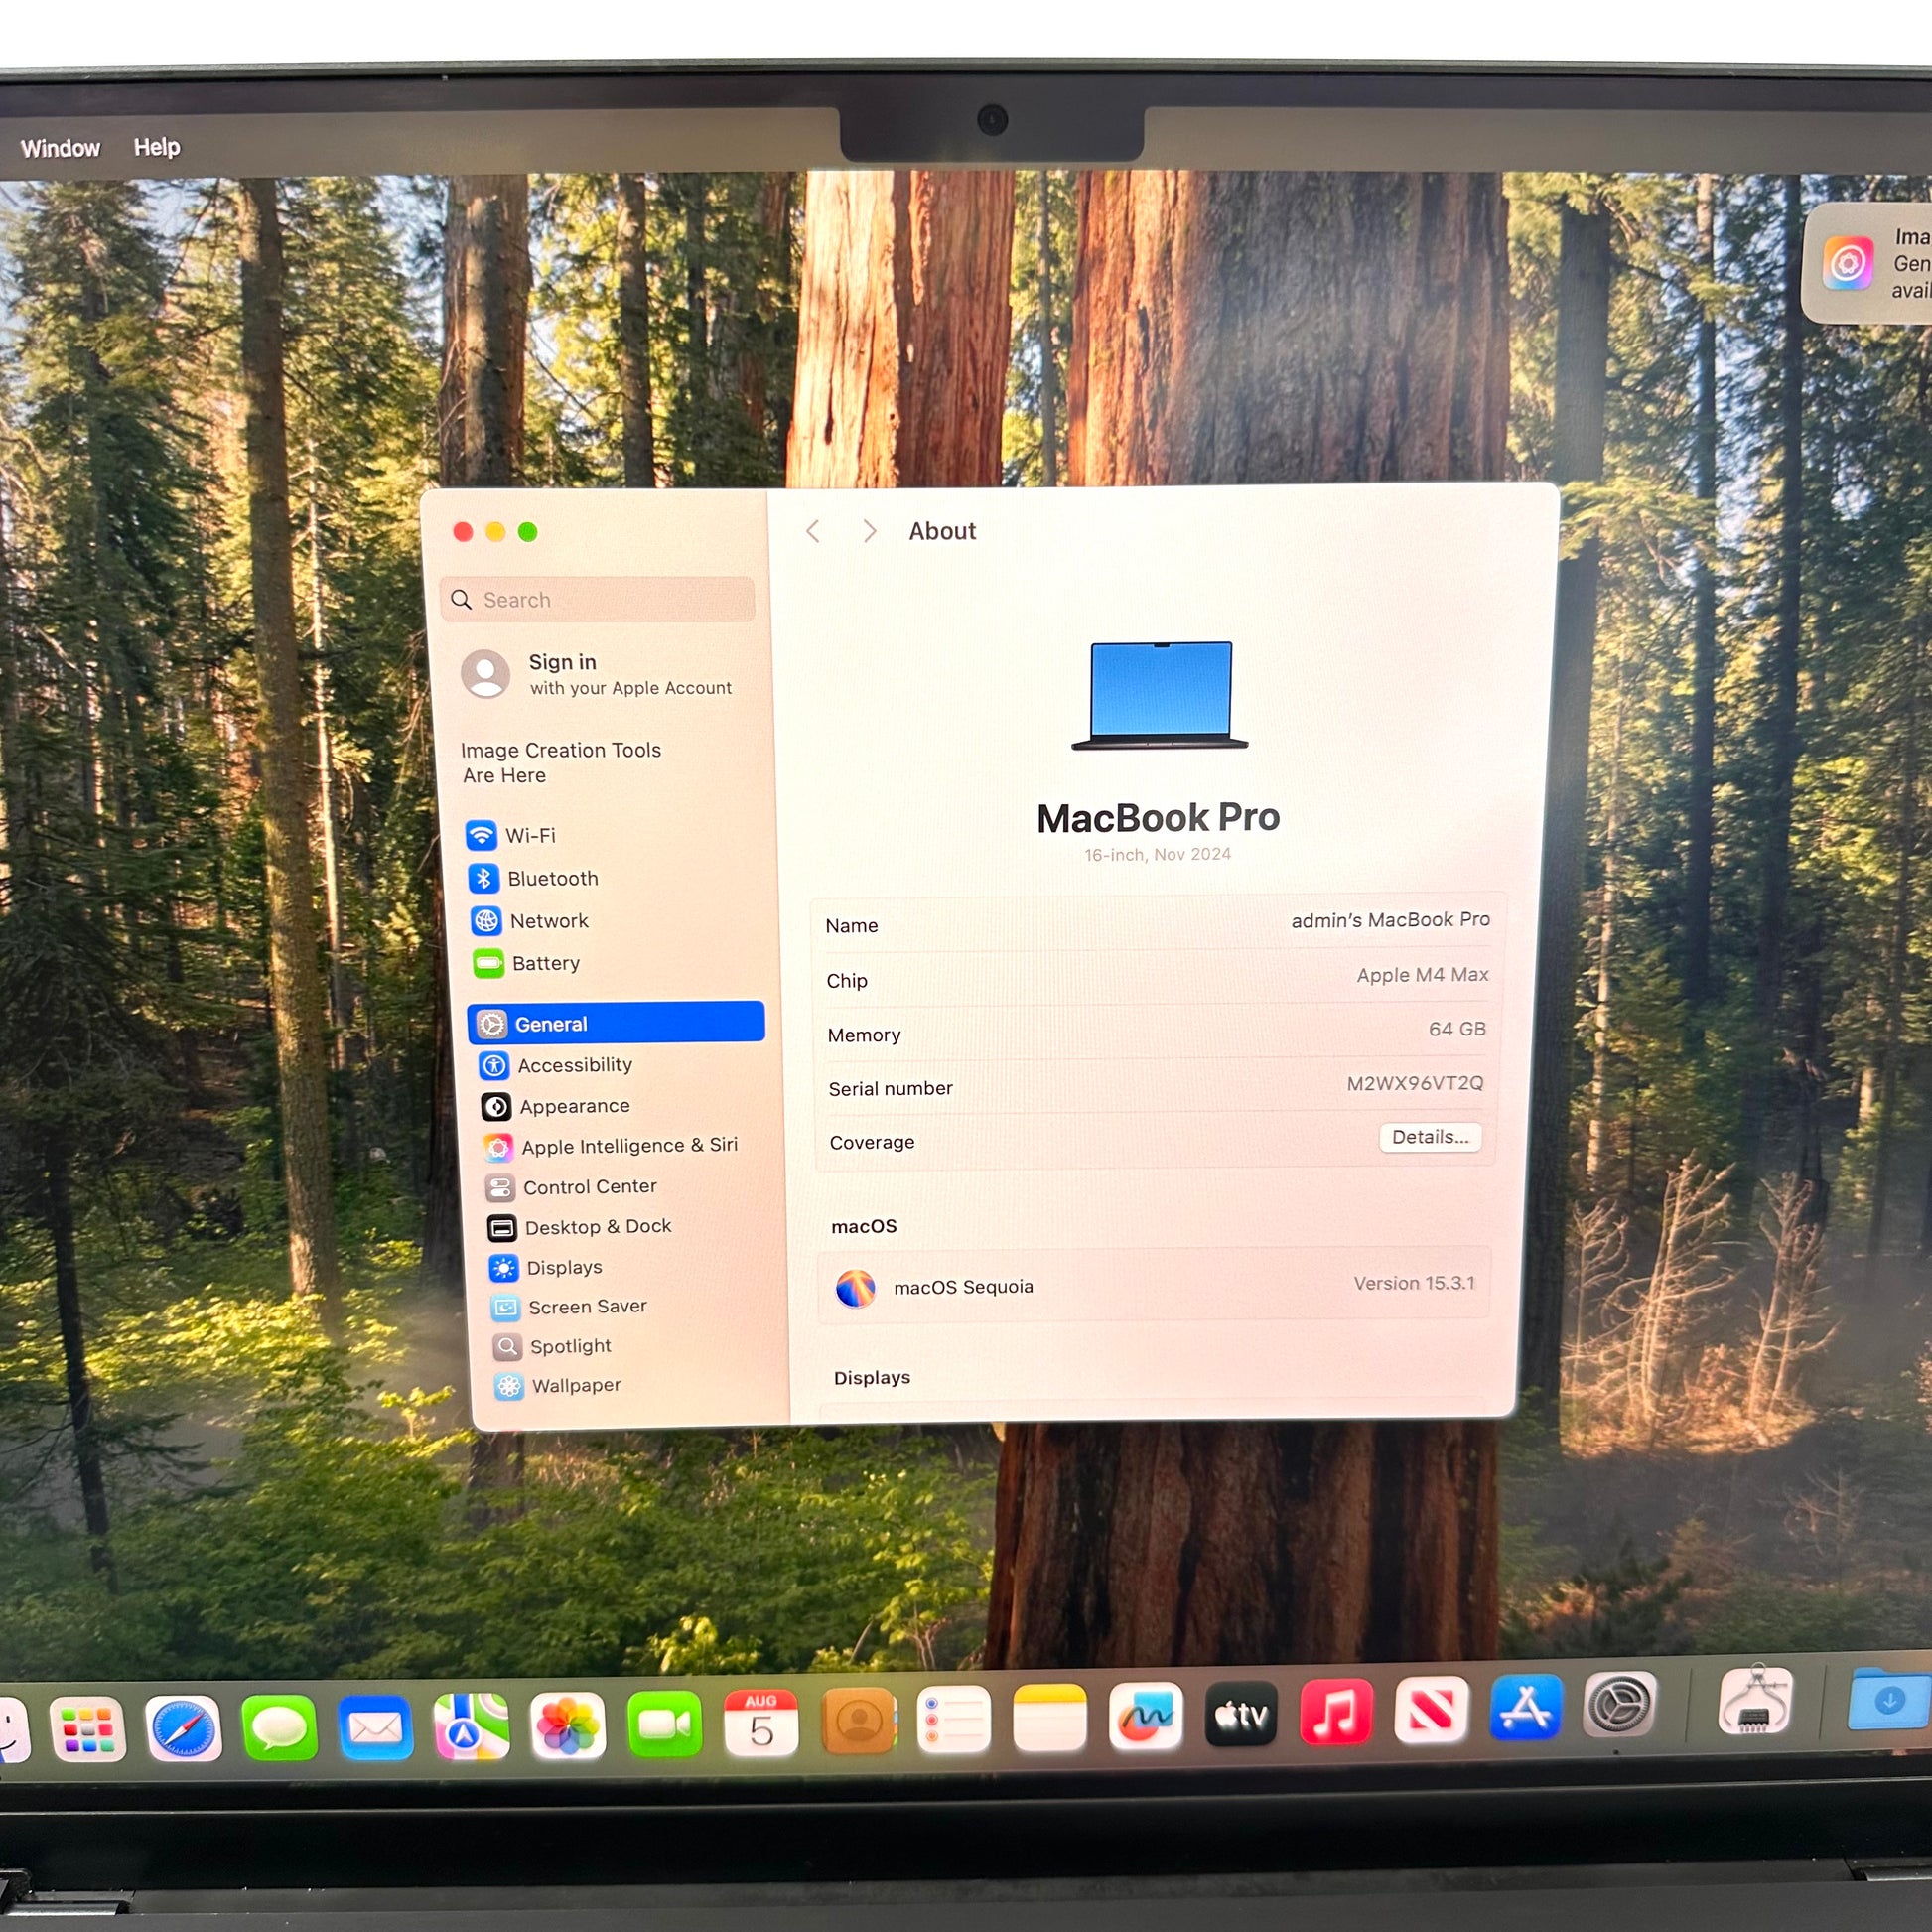Open Safari from the Dock
This screenshot has width=1932, height=1932.
[x=183, y=1728]
